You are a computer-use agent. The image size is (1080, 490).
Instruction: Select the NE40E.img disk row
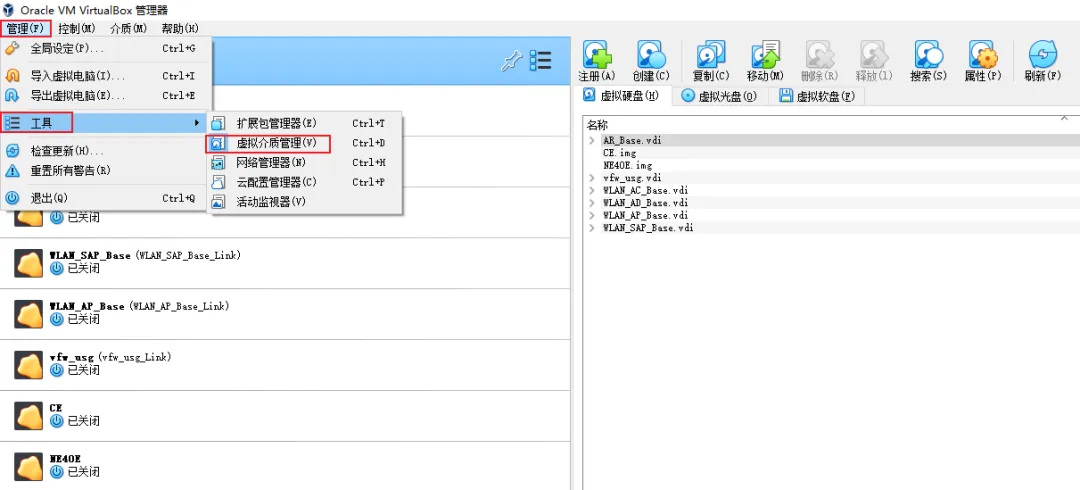[x=831, y=165]
